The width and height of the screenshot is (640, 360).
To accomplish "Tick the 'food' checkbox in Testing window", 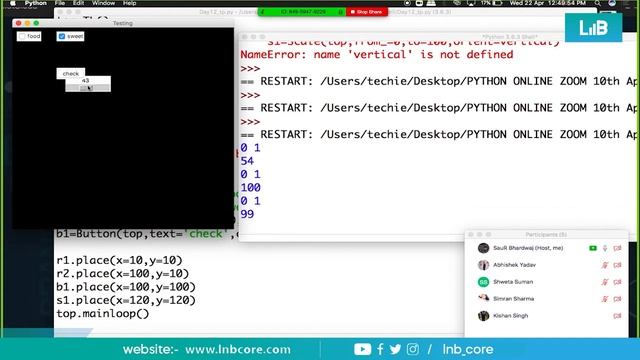I will tap(22, 36).
